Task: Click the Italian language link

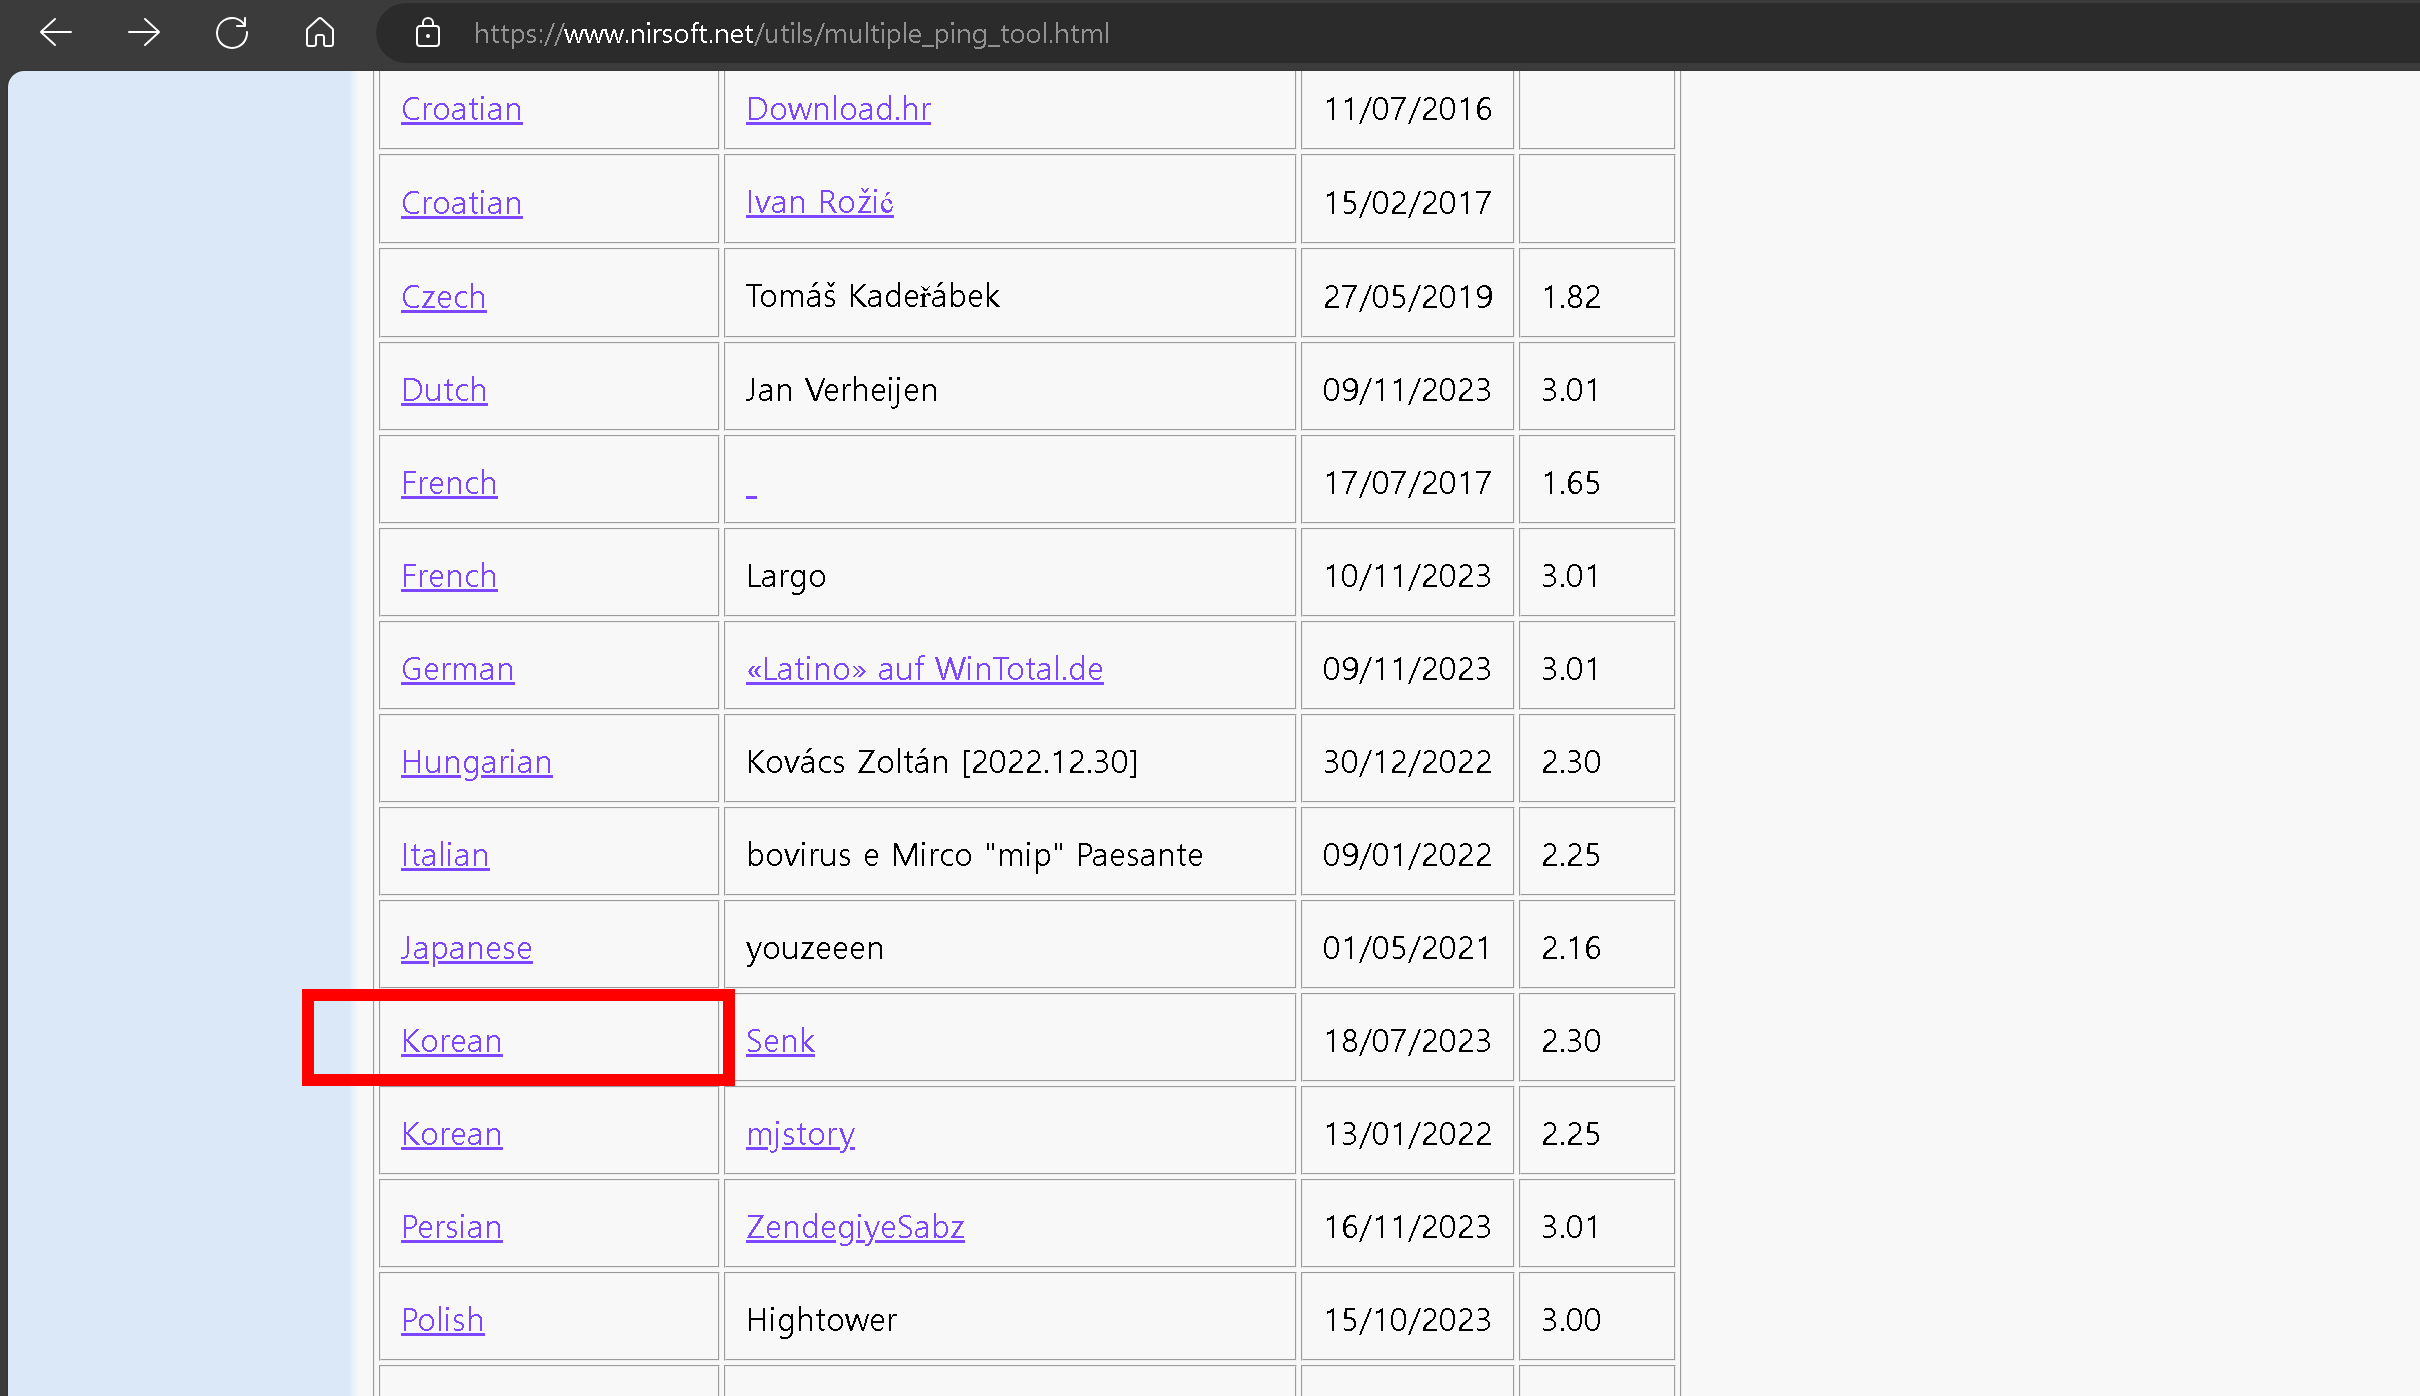Action: pyautogui.click(x=445, y=855)
